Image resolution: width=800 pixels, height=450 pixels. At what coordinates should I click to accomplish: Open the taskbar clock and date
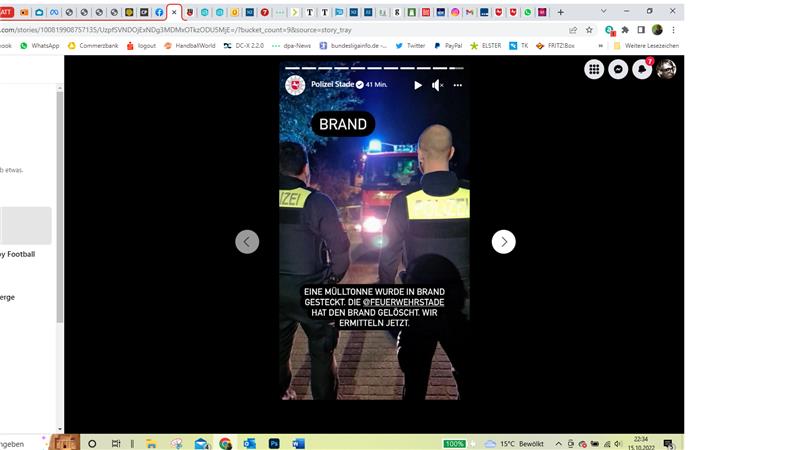click(x=641, y=443)
